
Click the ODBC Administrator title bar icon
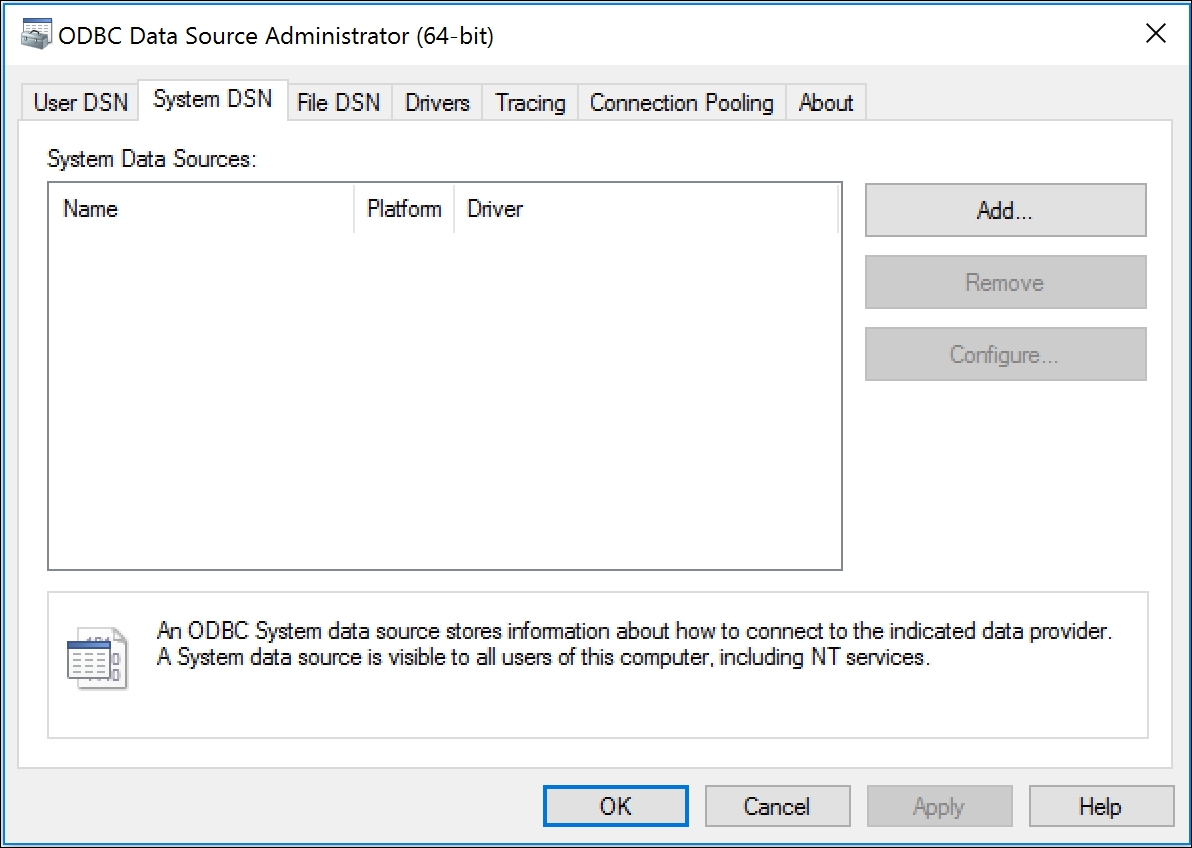click(36, 34)
